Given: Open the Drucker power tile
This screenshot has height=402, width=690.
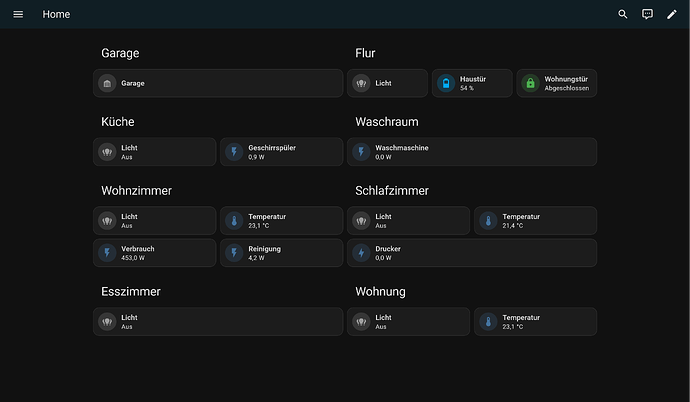Looking at the screenshot, I should tap(471, 253).
